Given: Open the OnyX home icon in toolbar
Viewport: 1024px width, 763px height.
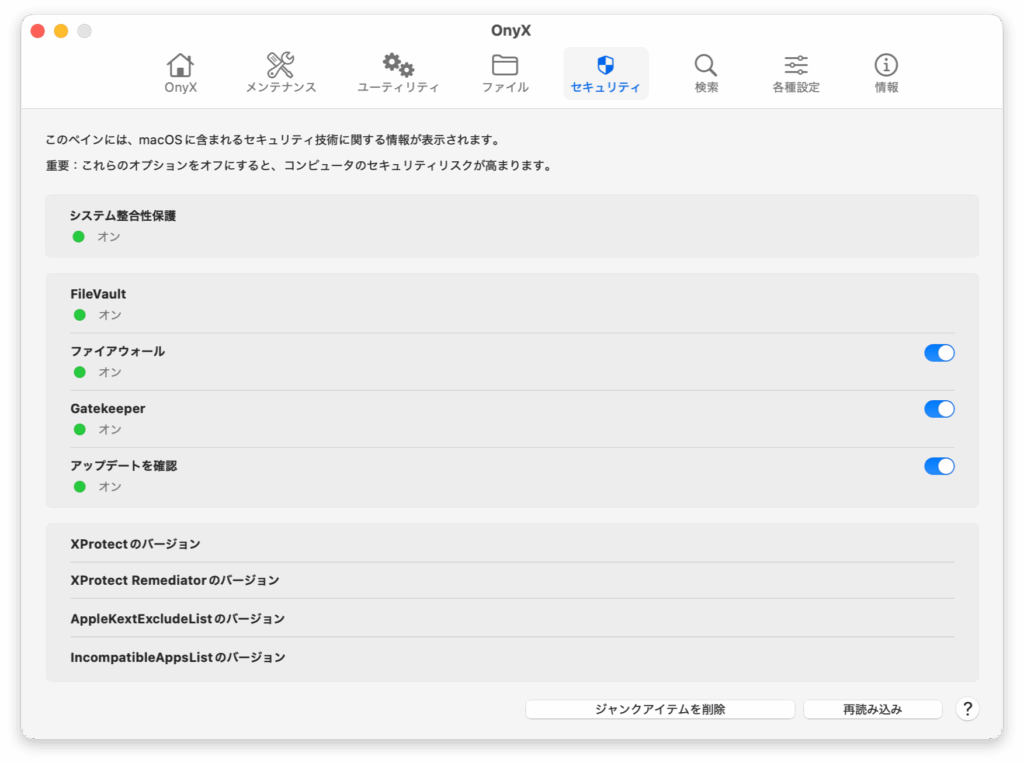Looking at the screenshot, I should click(x=181, y=66).
